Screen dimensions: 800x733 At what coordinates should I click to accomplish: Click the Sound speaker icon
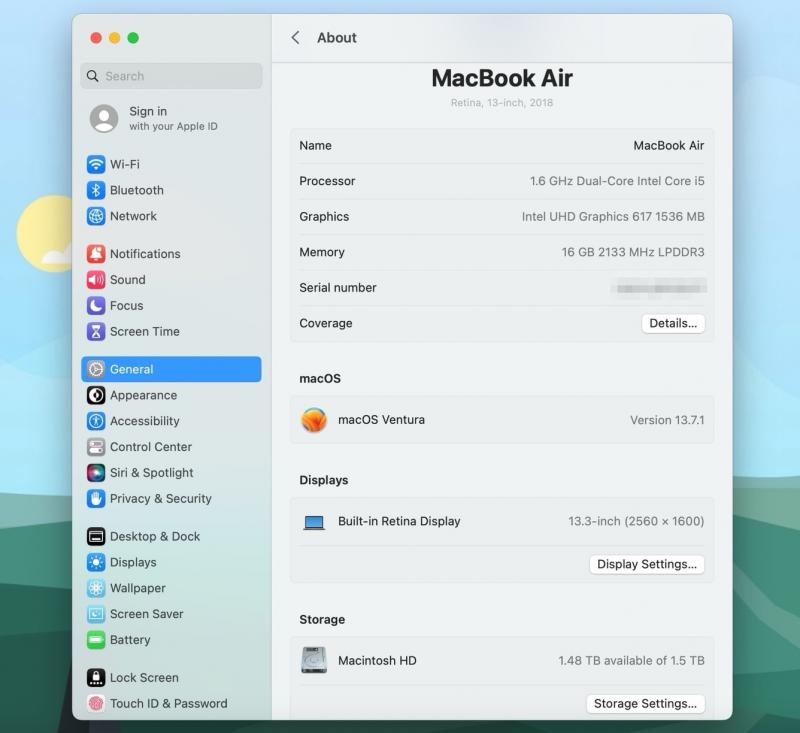96,280
